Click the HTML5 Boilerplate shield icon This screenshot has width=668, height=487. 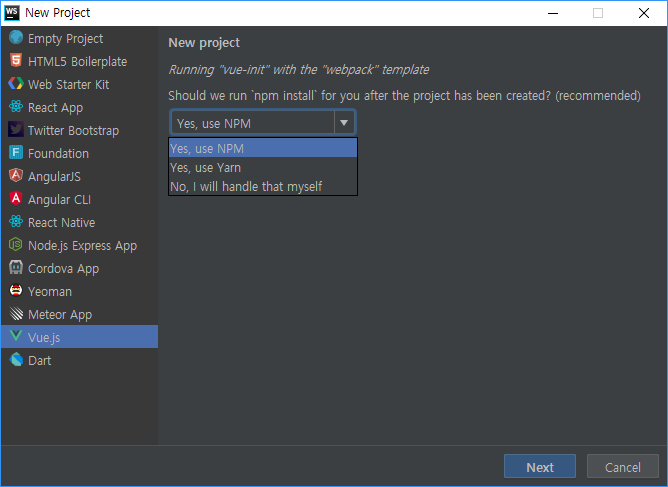click(x=16, y=61)
